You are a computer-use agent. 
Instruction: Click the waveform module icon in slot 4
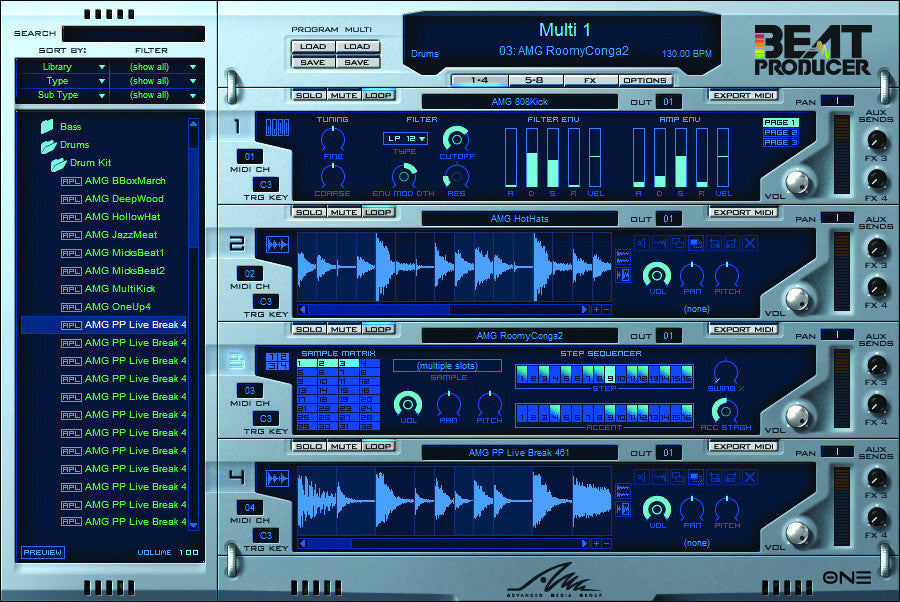coord(277,478)
